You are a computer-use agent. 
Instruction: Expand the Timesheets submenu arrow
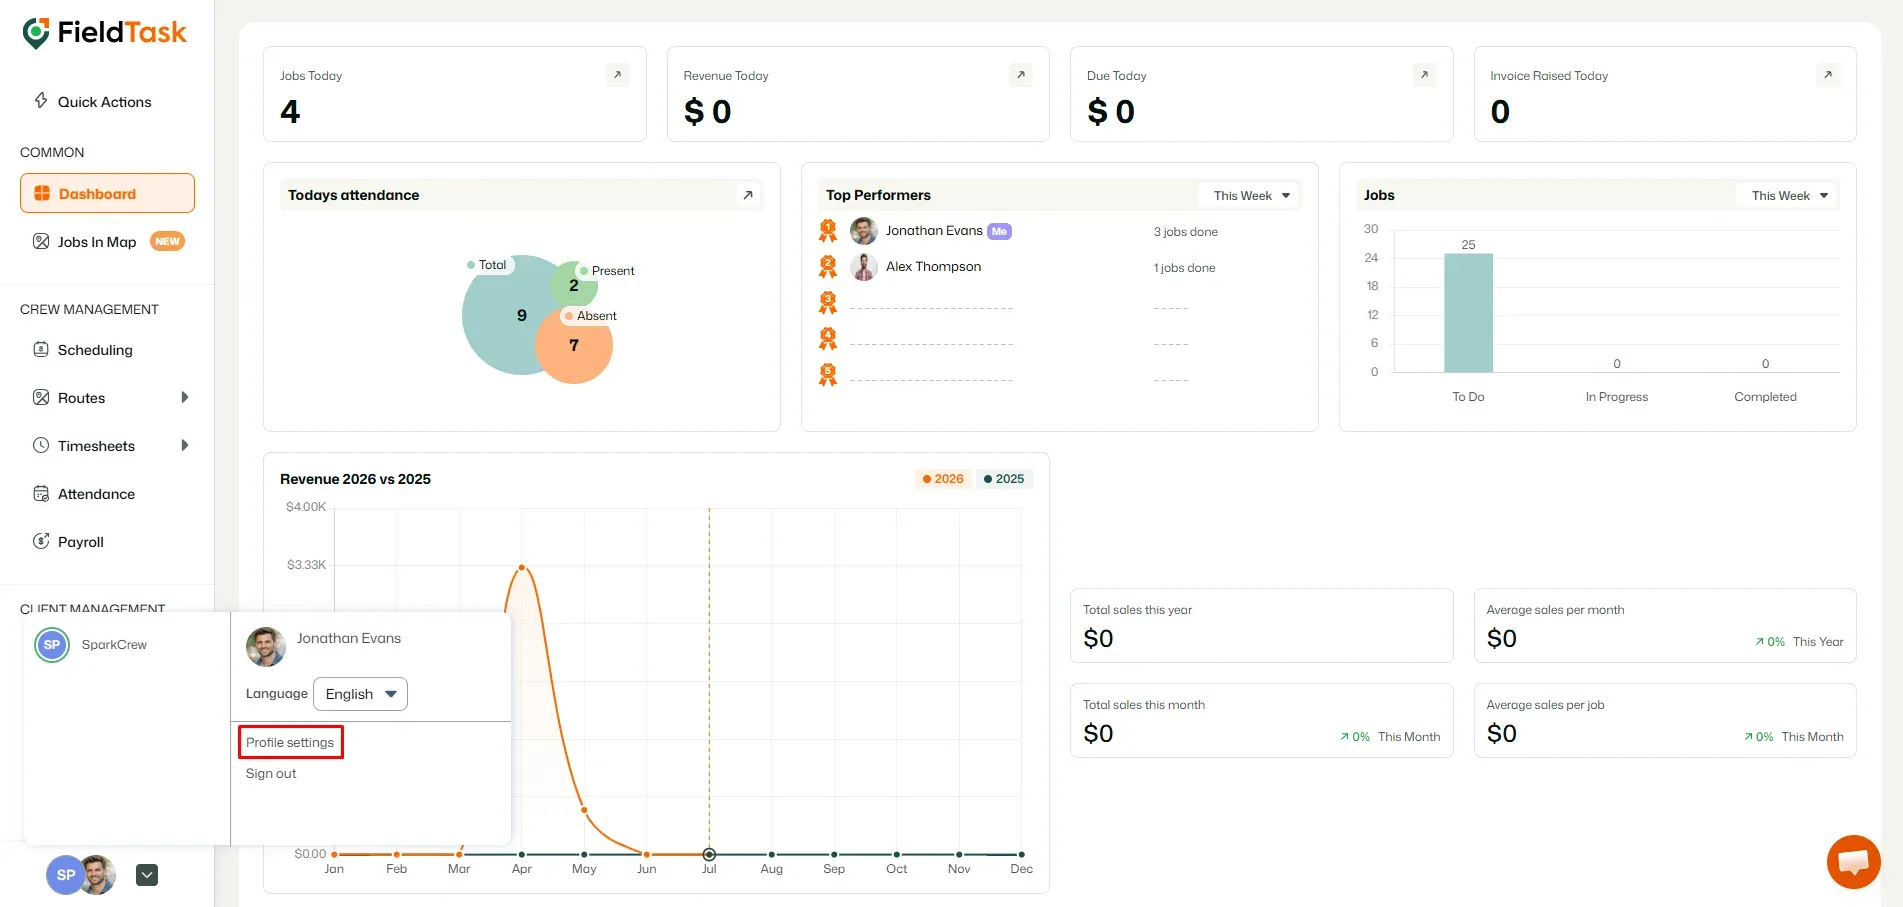pyautogui.click(x=185, y=445)
